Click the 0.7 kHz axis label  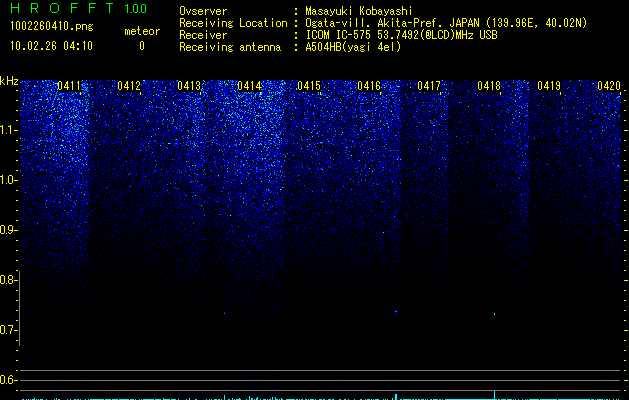tap(8, 330)
